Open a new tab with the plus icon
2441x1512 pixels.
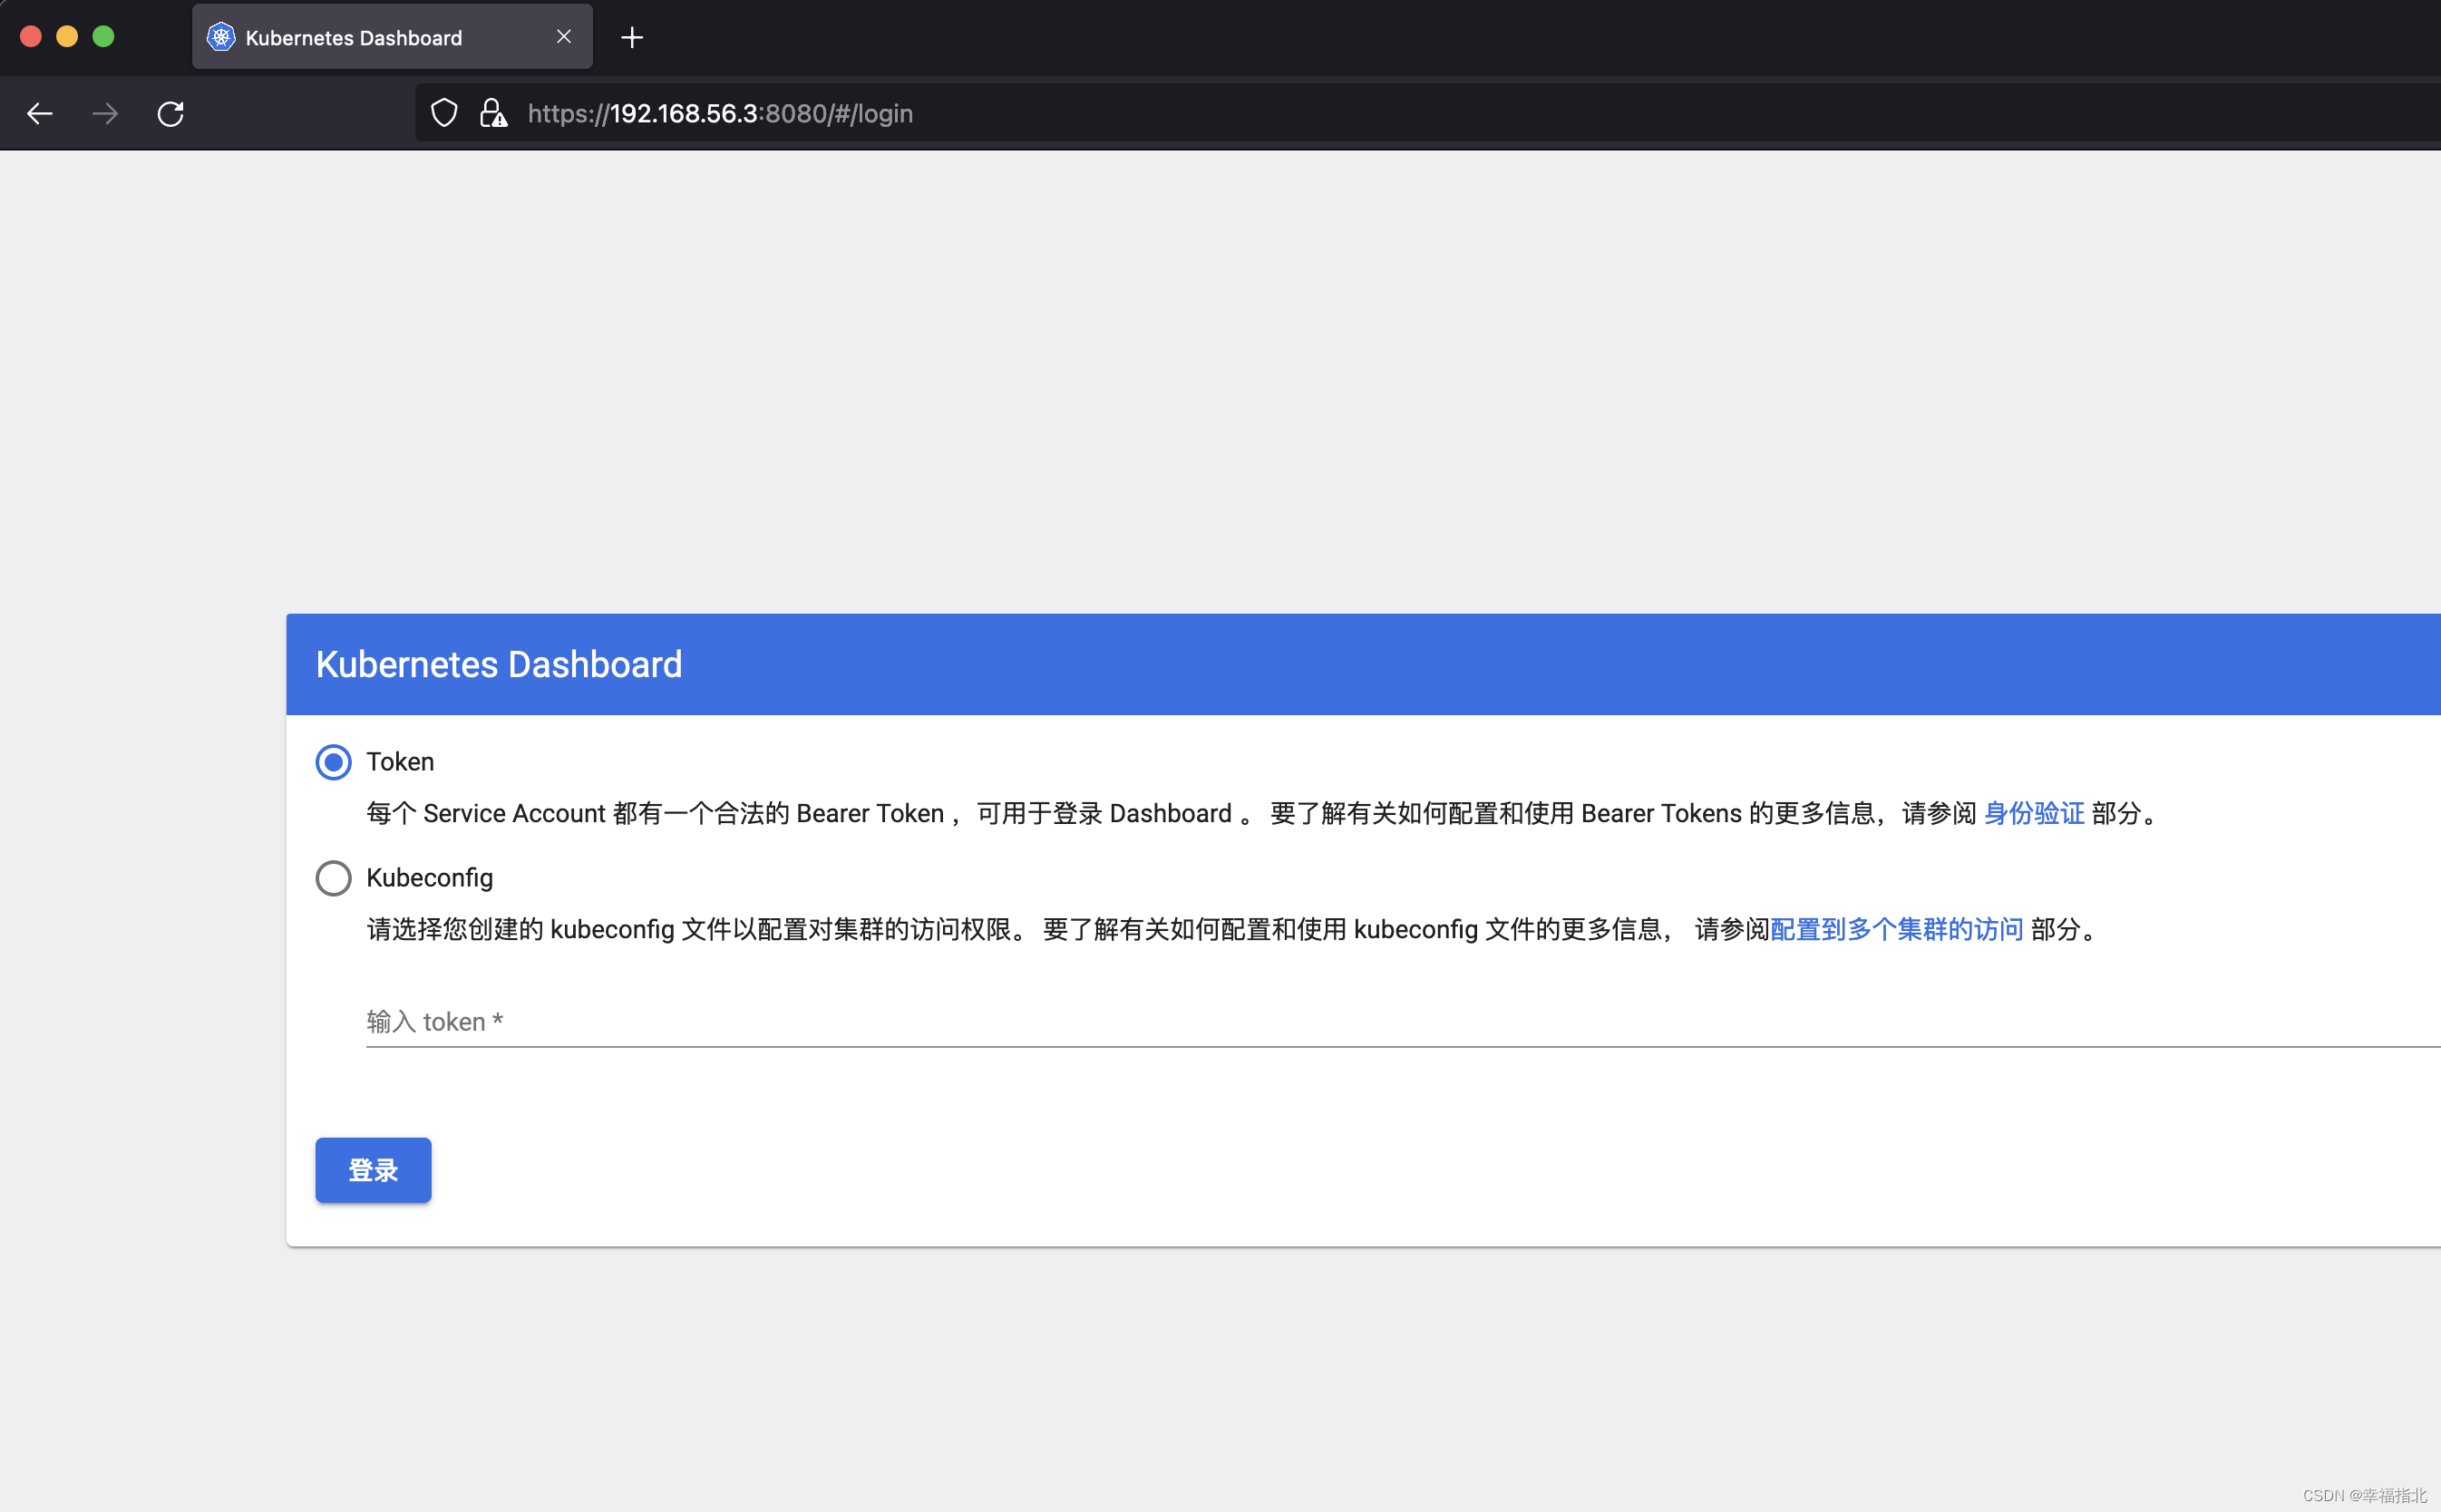(x=632, y=38)
